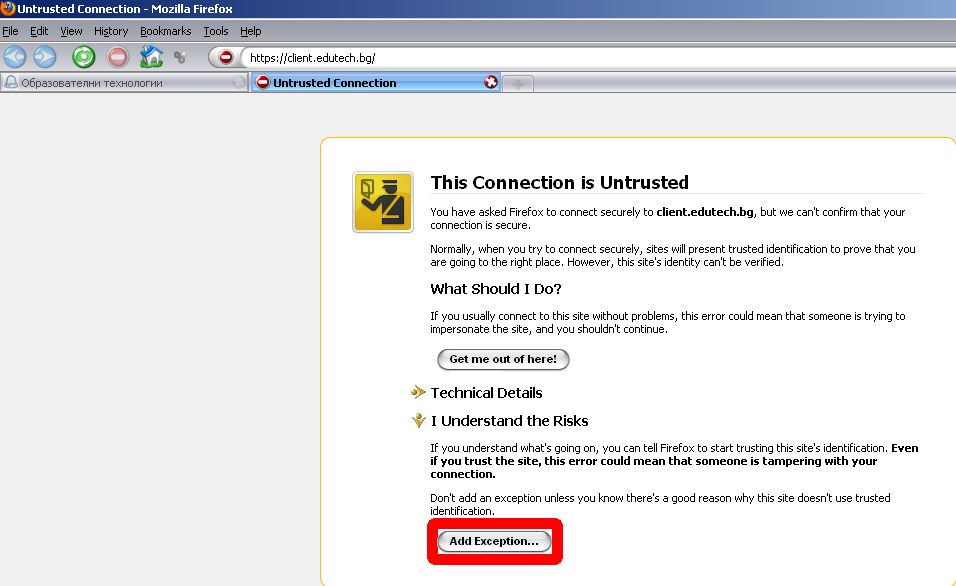Click the Firefox logo in the title bar
956x586 pixels.
click(8, 9)
